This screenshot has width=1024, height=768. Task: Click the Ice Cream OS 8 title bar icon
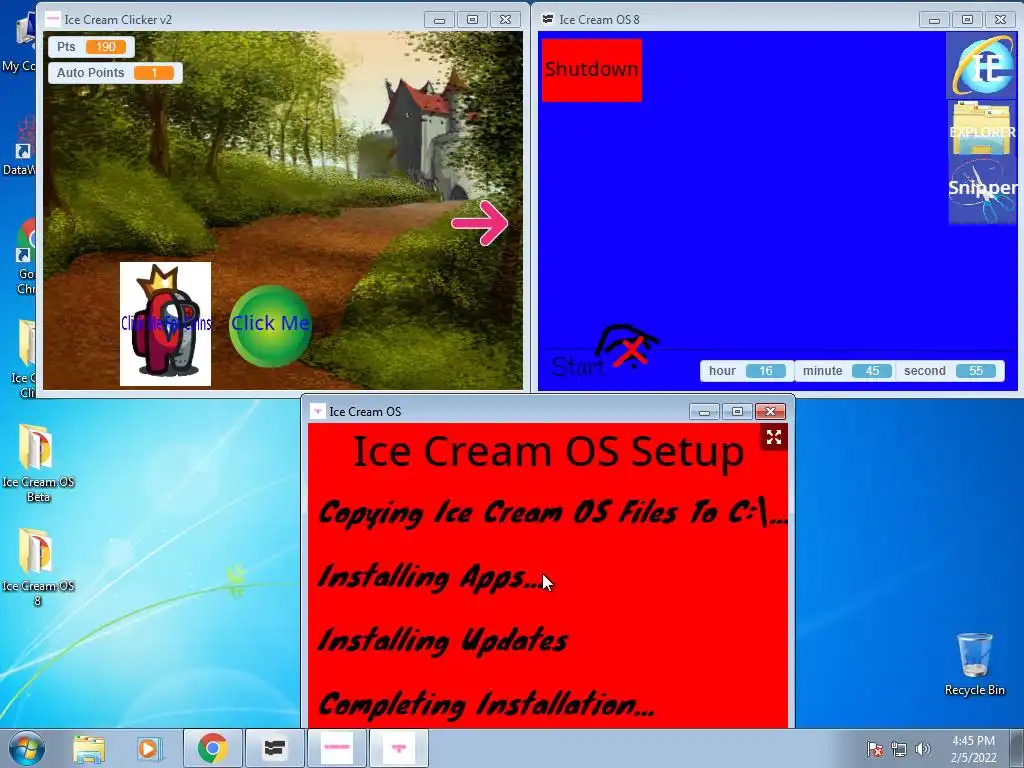coord(548,19)
